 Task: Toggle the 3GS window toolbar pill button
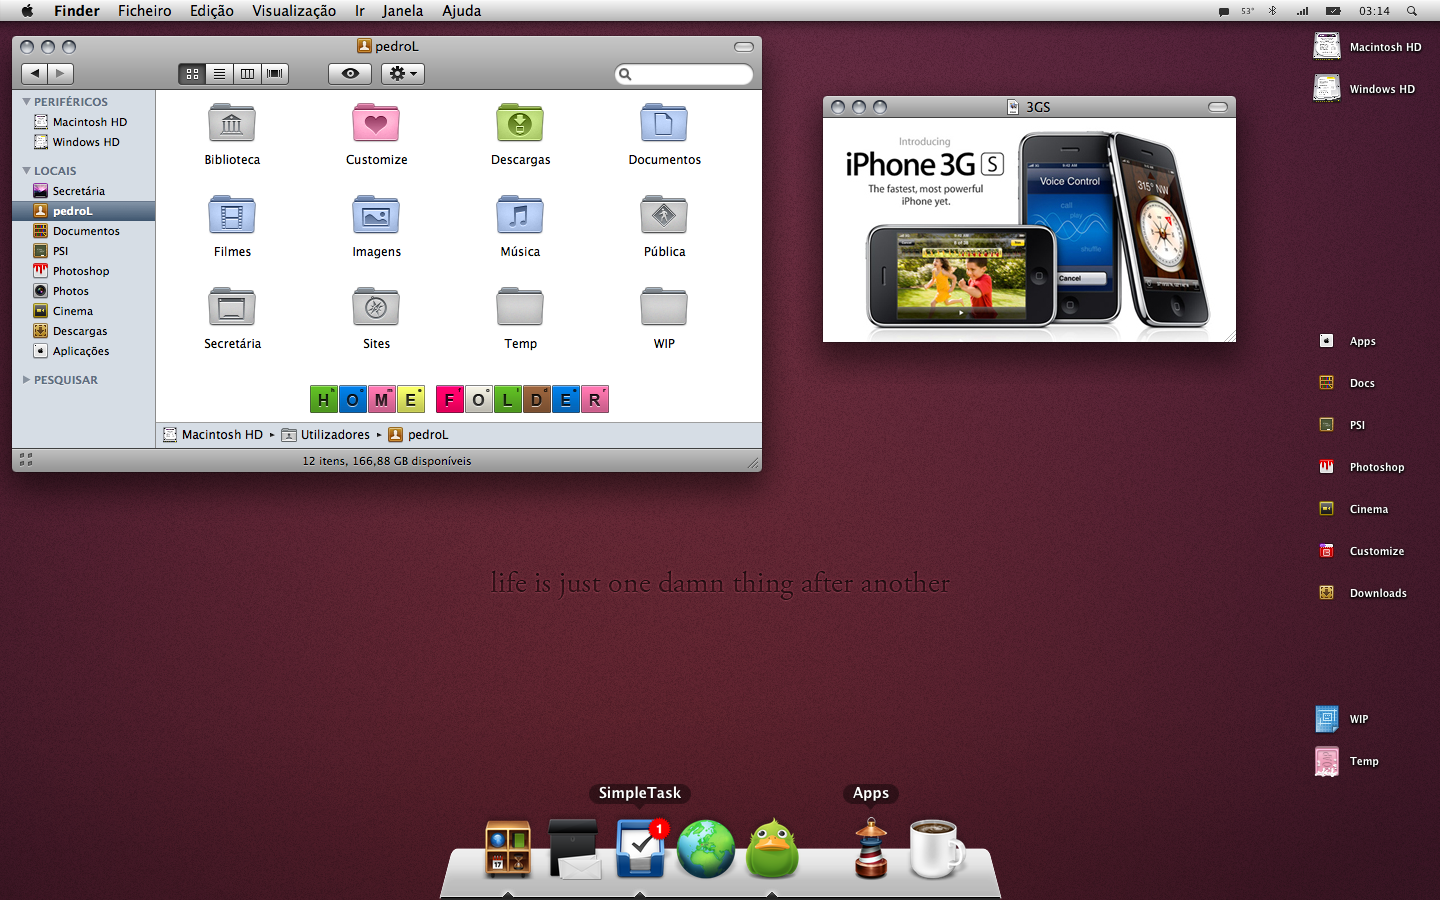(x=1218, y=107)
